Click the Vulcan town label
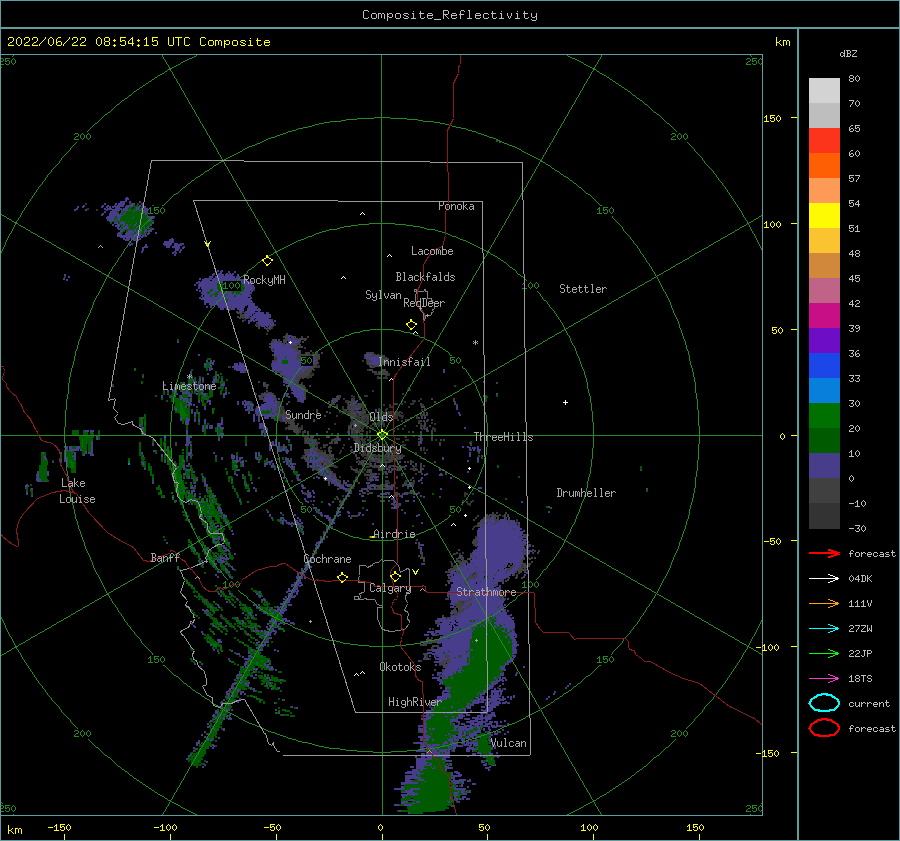900x841 pixels. [x=509, y=743]
